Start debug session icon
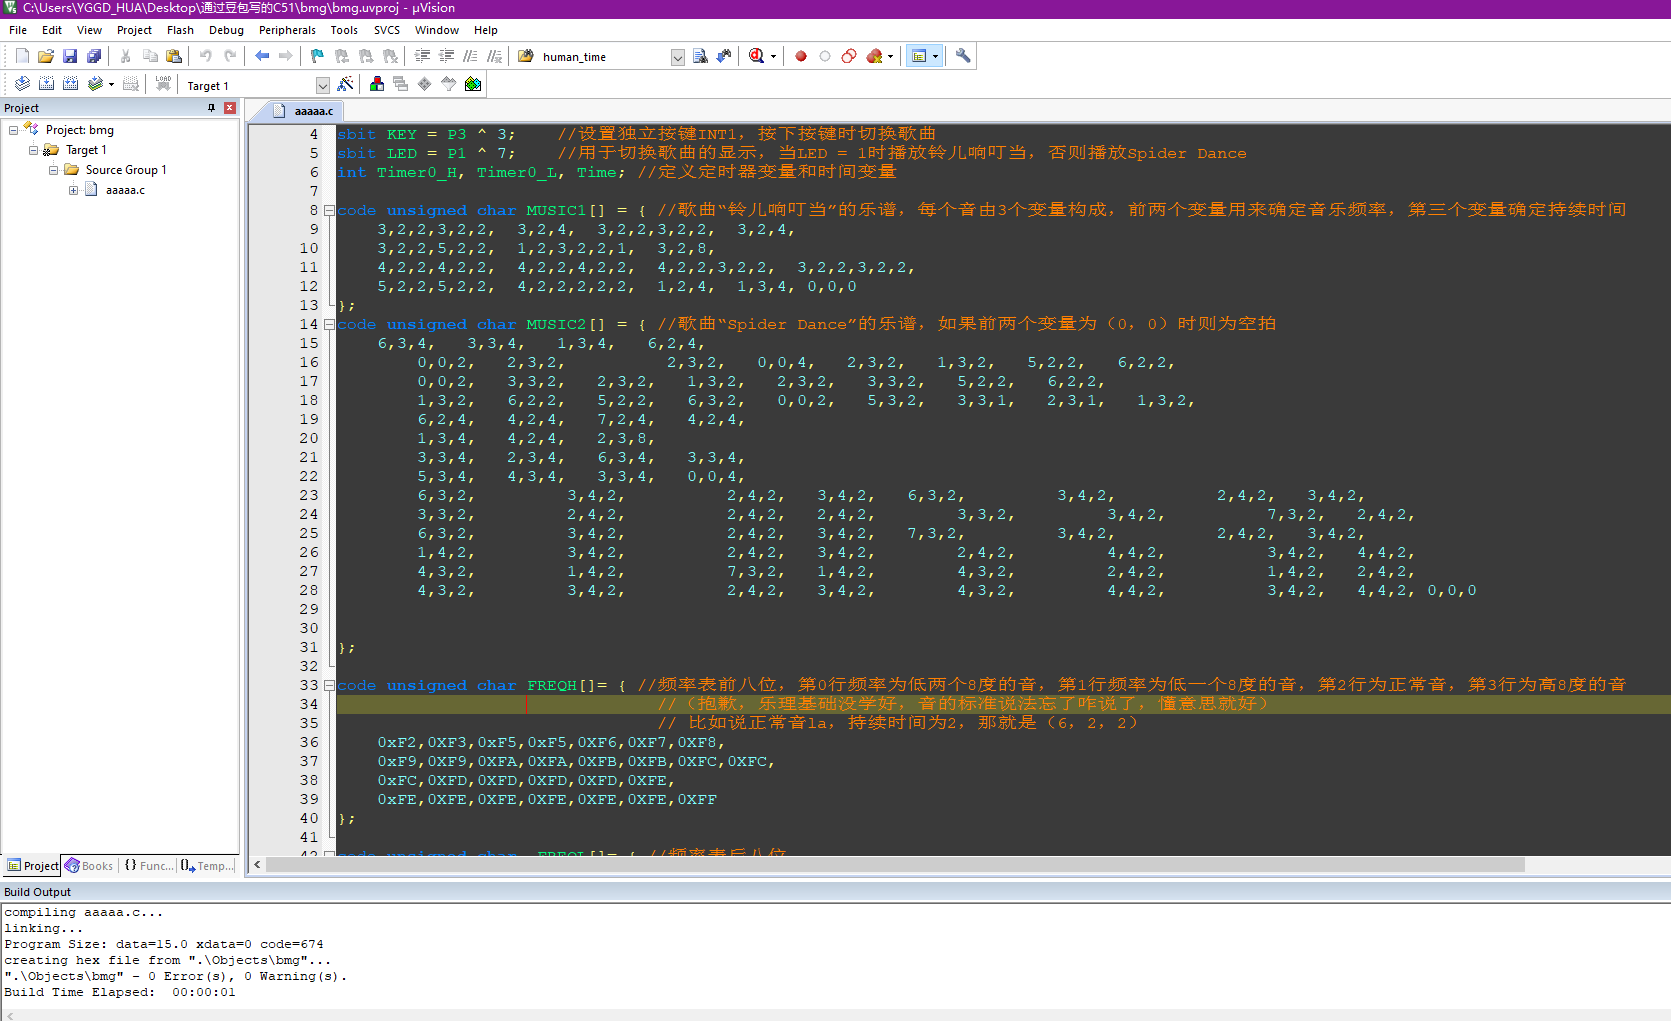The width and height of the screenshot is (1671, 1021). click(x=757, y=56)
